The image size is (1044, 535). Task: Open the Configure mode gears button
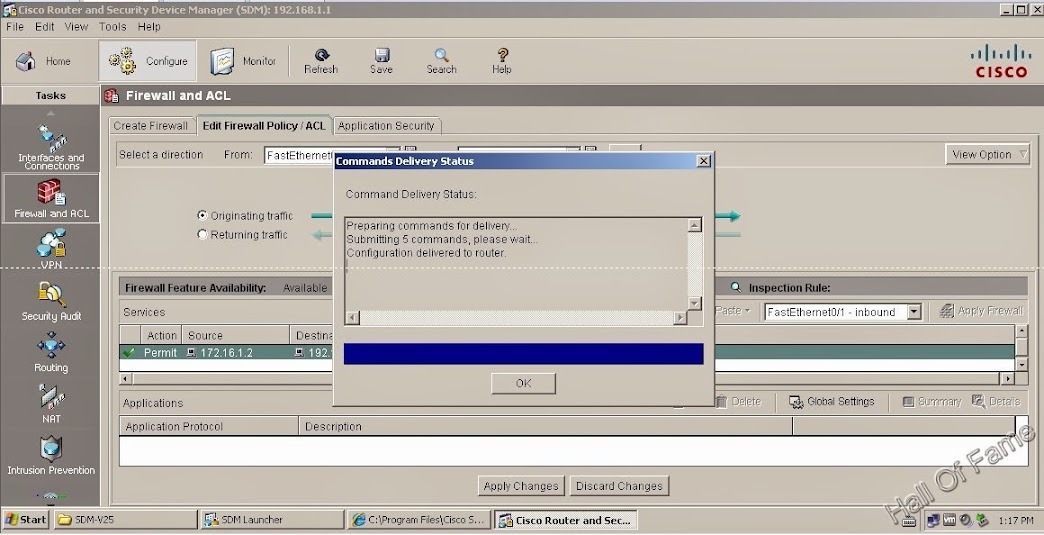click(x=148, y=61)
